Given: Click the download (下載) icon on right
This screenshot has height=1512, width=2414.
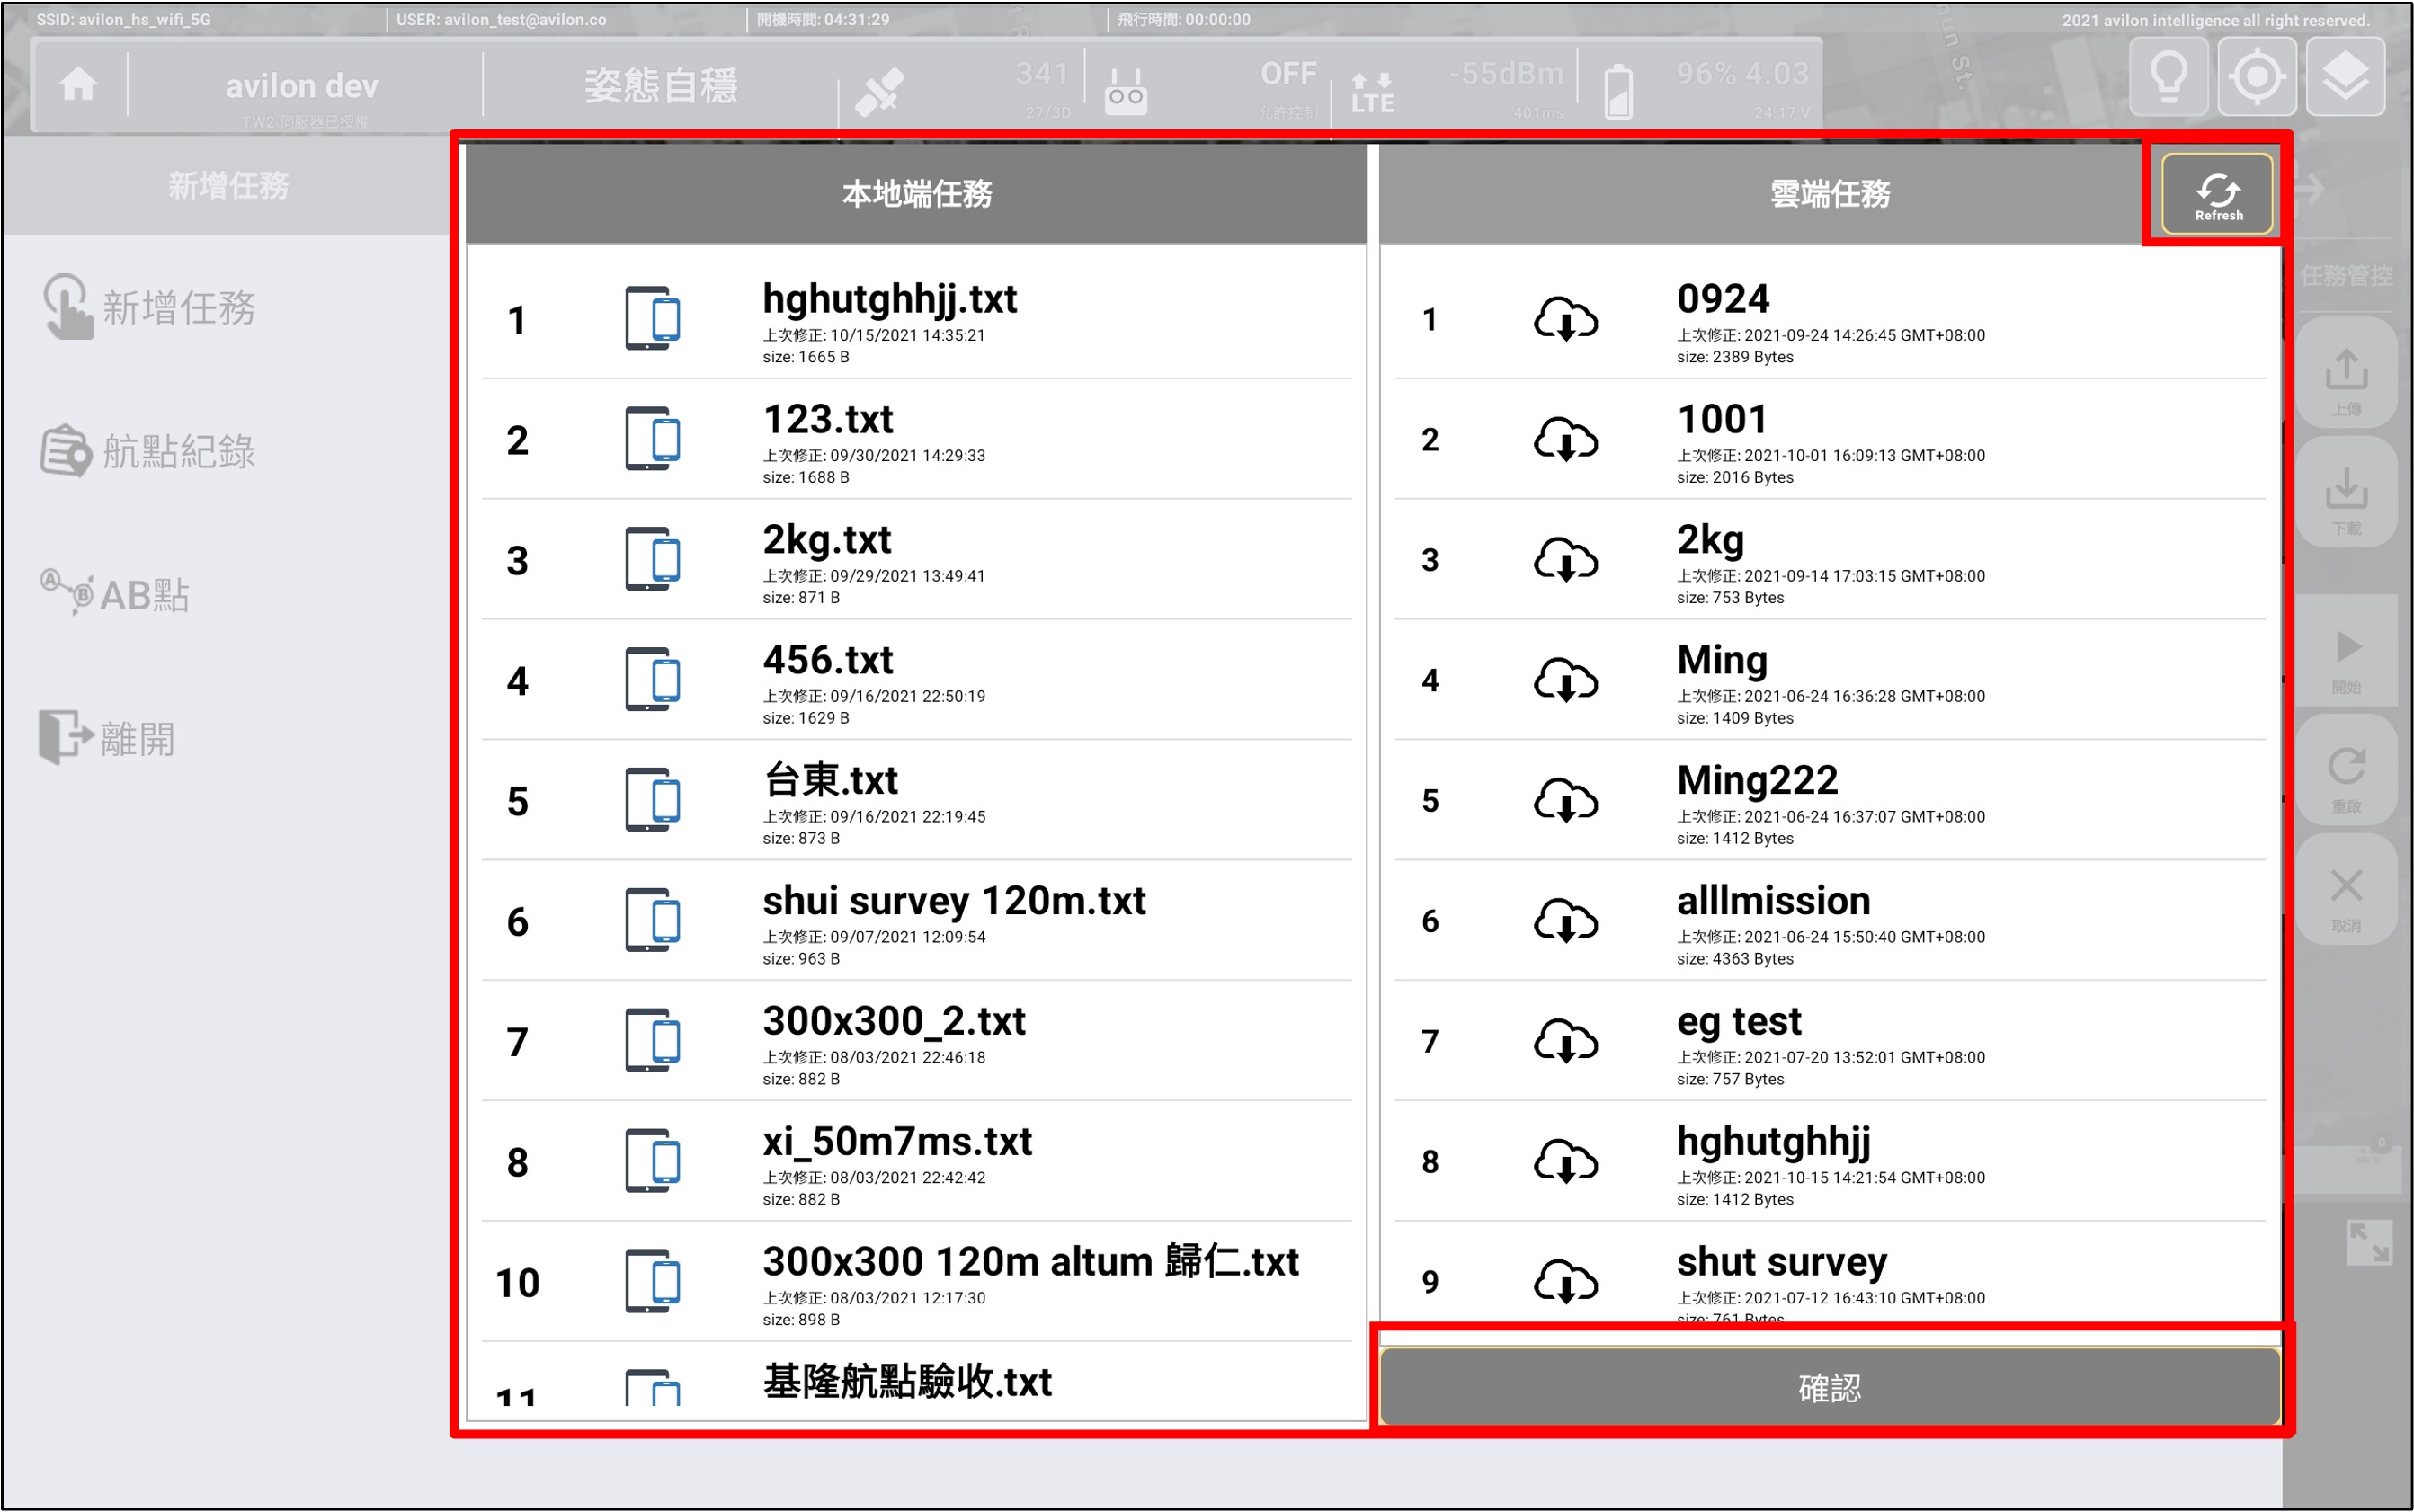Looking at the screenshot, I should [2345, 497].
